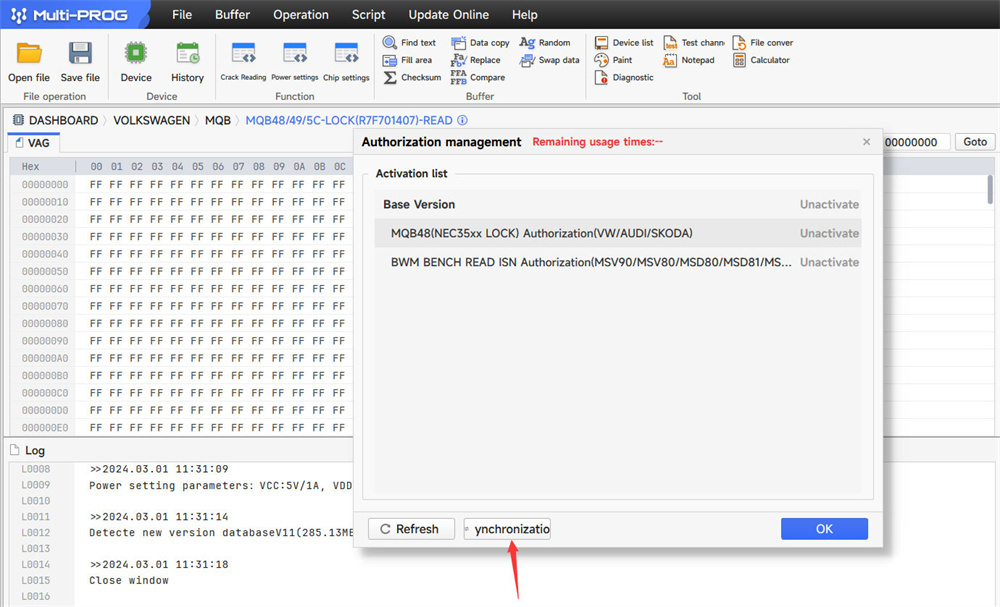Click the Multi-PROG logo
This screenshot has width=1000, height=607.
pos(70,15)
